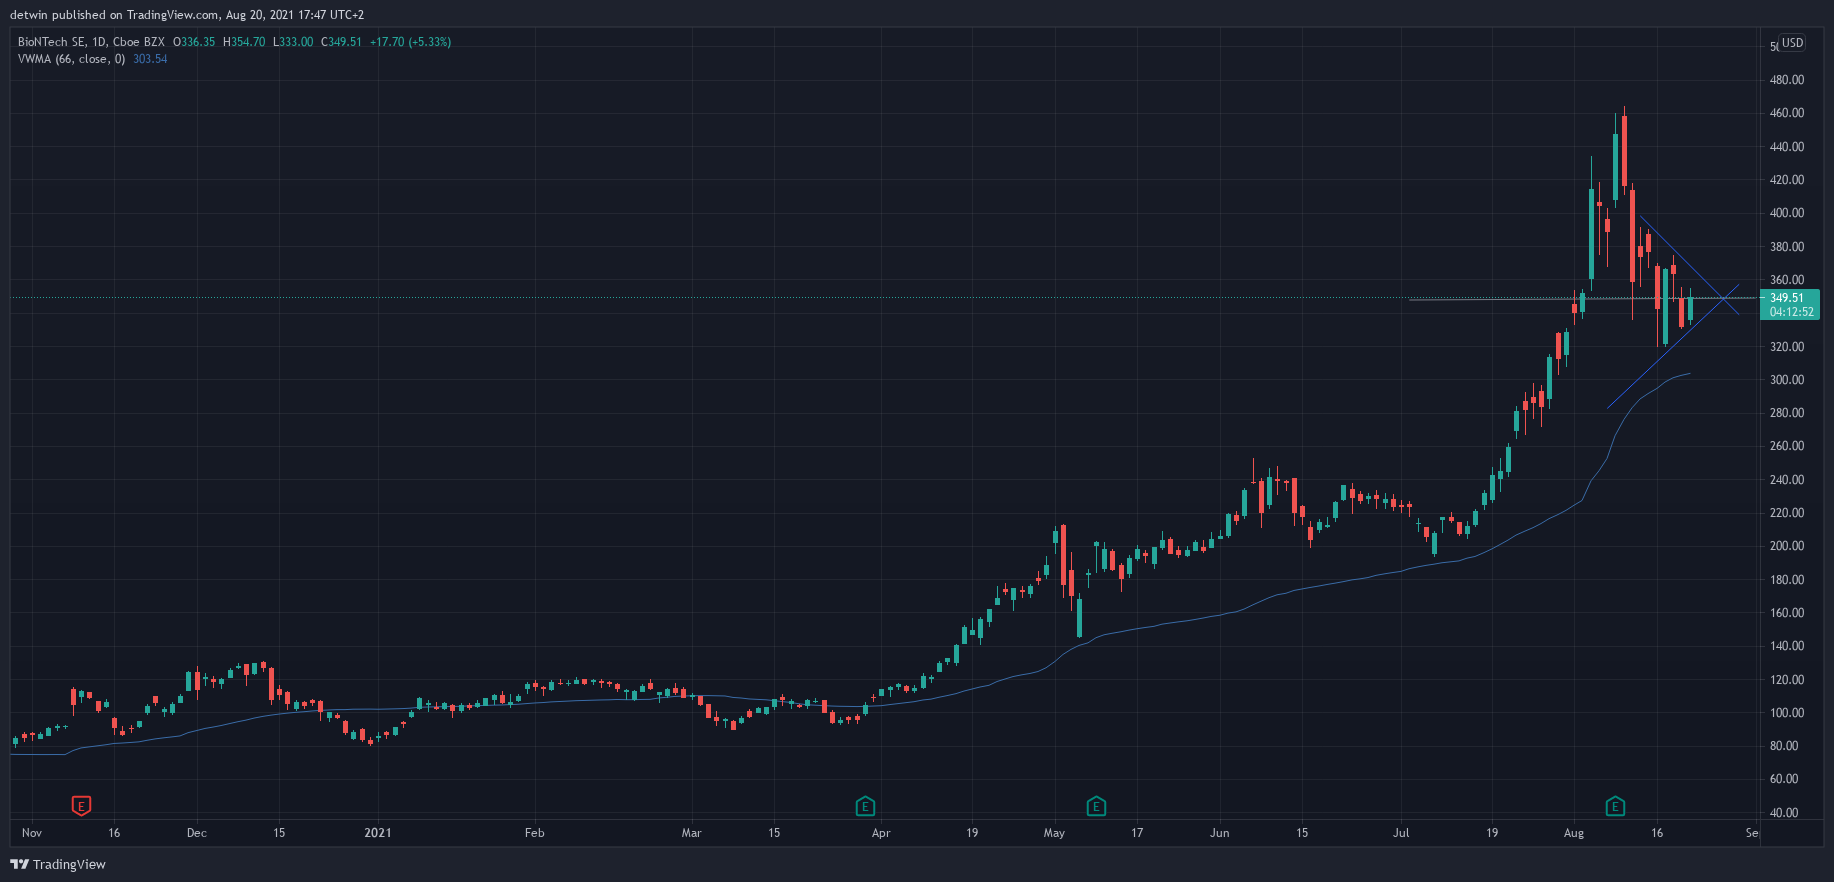1834x882 pixels.
Task: Click the 80.00 price axis label
Action: click(x=1784, y=746)
